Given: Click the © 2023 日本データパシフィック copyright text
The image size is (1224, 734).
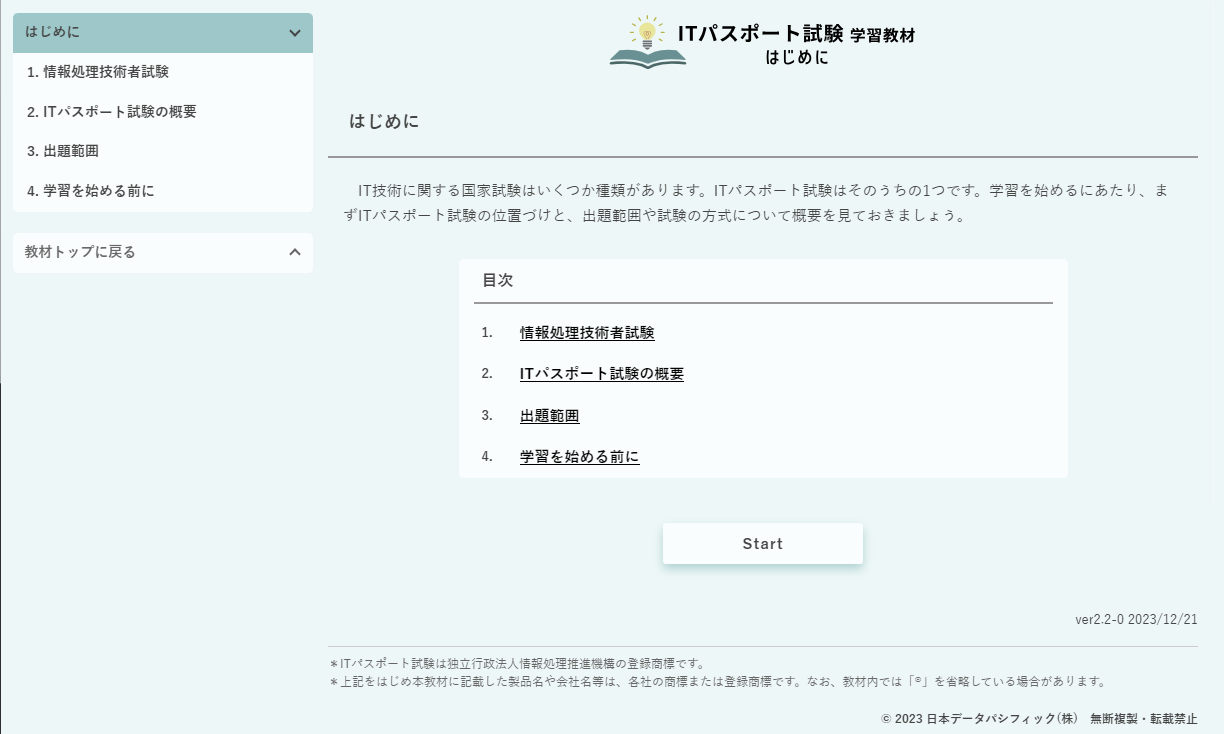Looking at the screenshot, I should click(x=1039, y=718).
